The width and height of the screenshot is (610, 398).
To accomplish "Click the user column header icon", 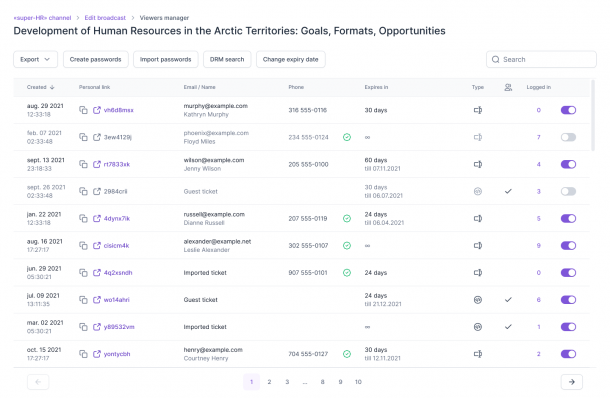I will click(508, 87).
